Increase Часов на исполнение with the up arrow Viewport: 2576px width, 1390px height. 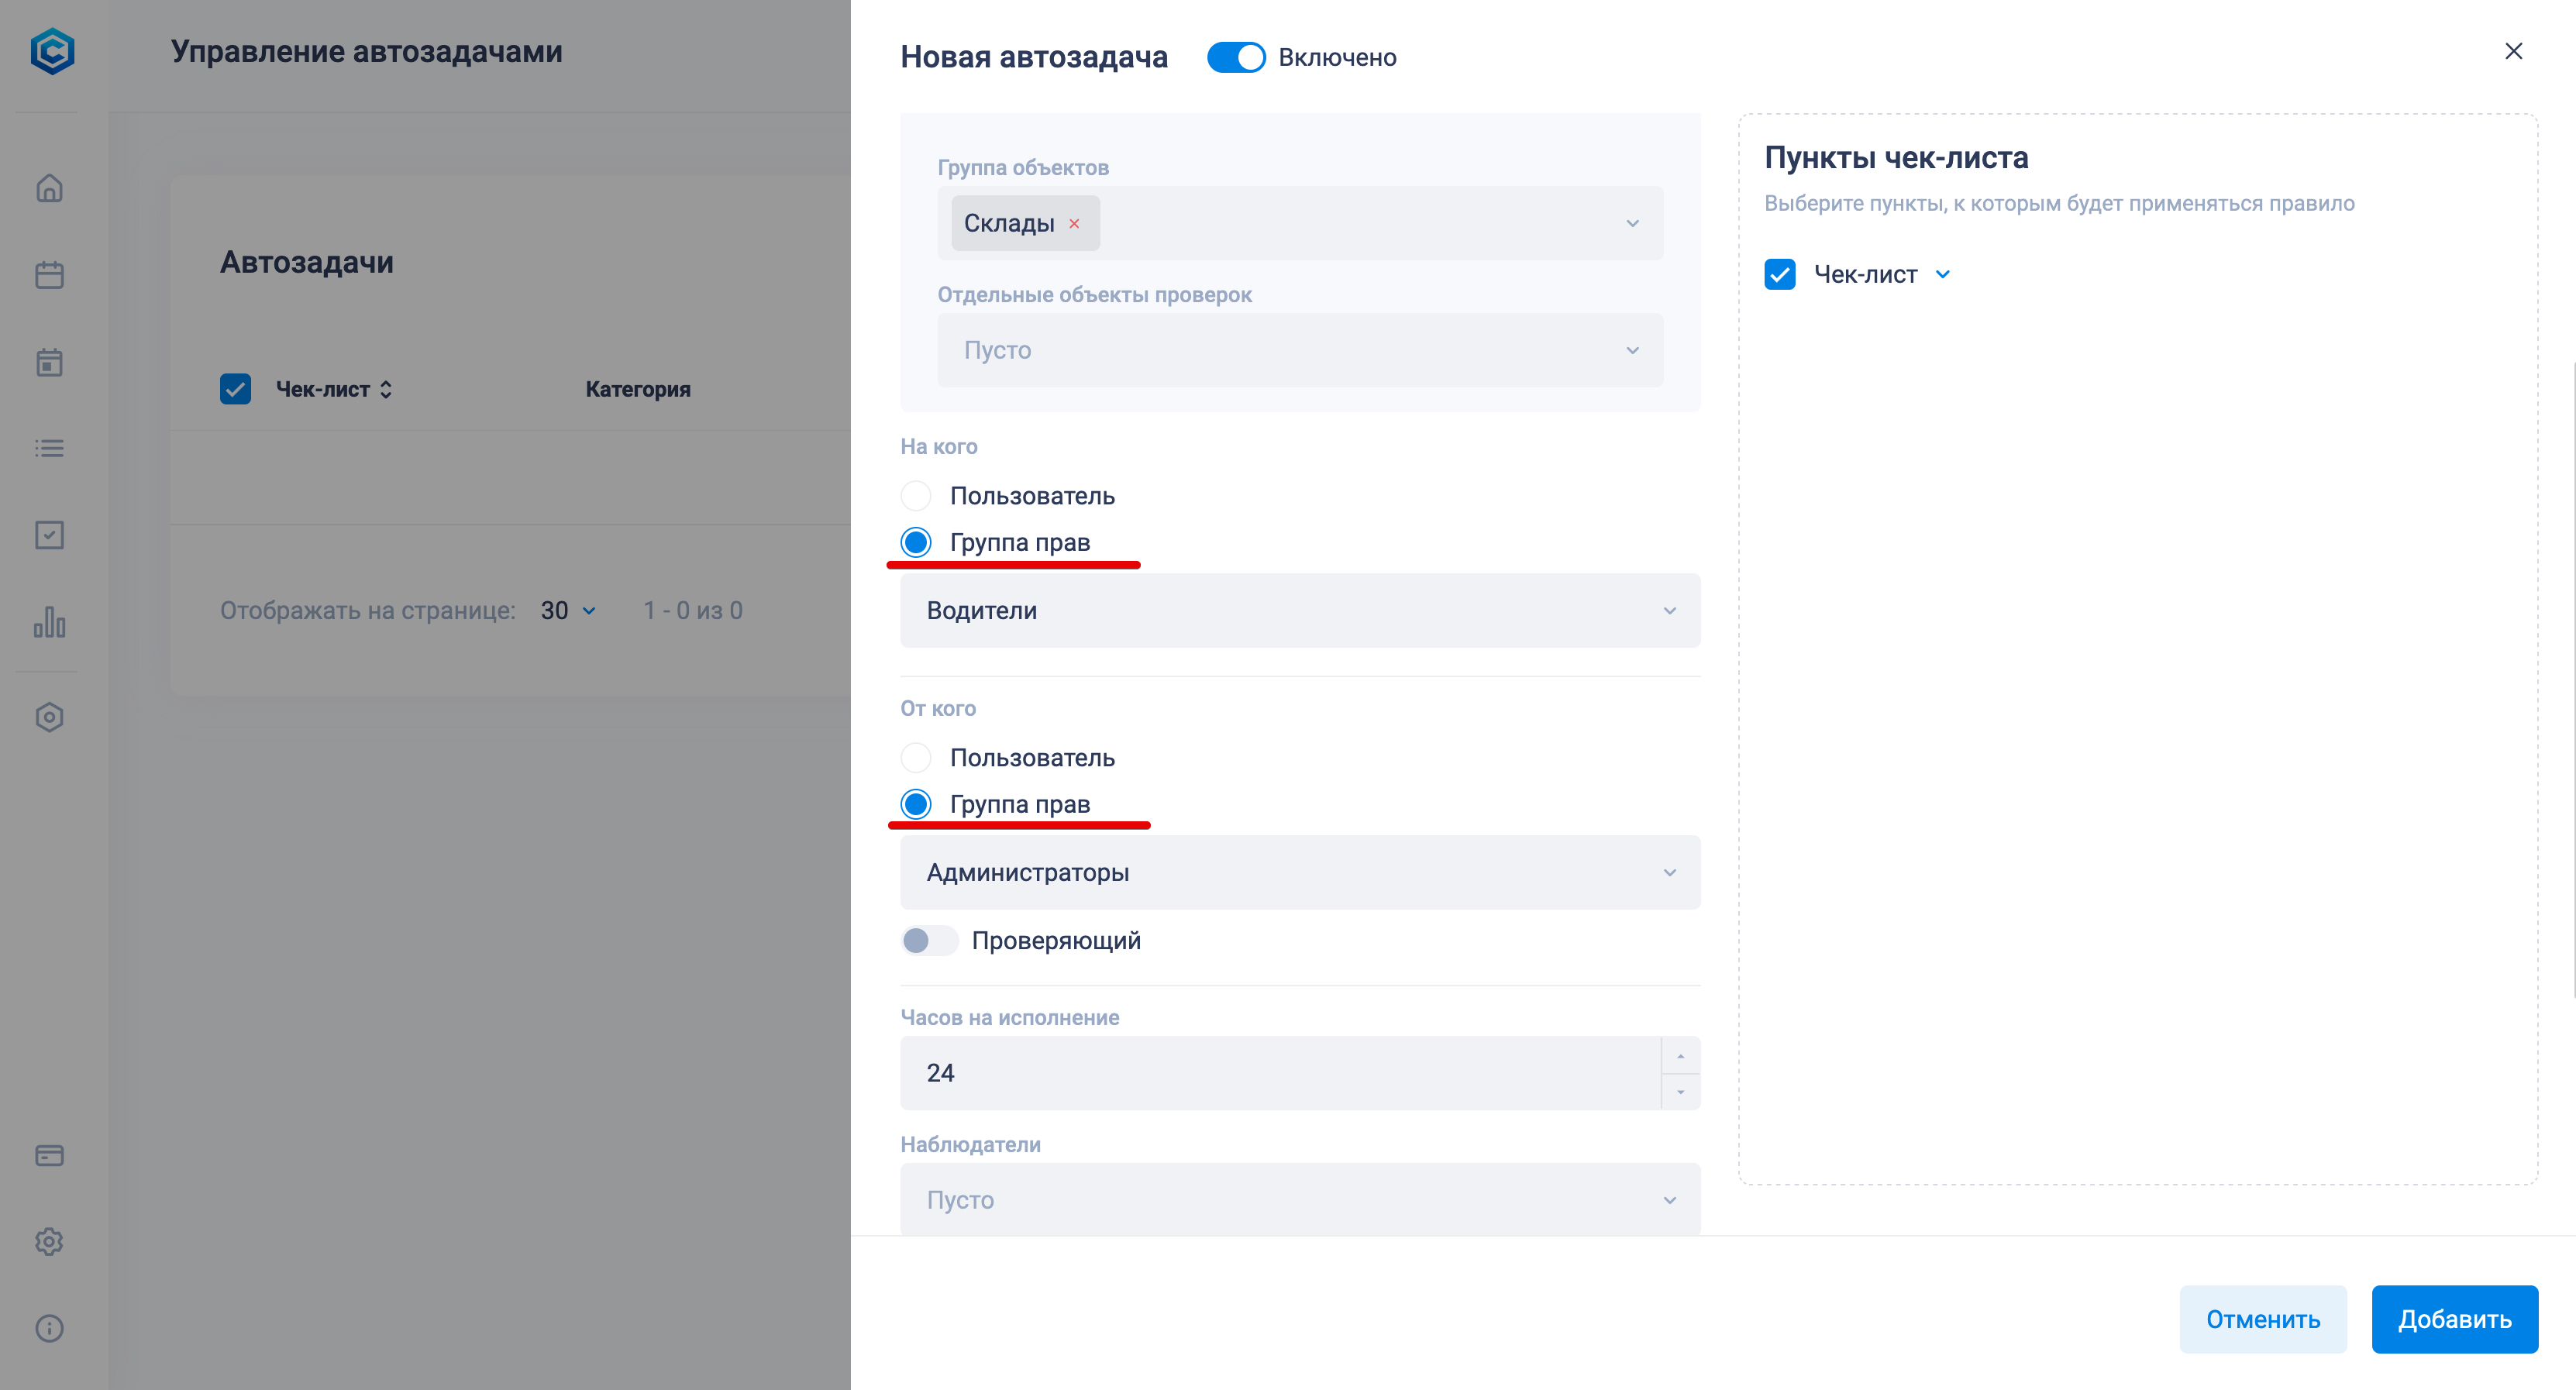point(1681,1056)
